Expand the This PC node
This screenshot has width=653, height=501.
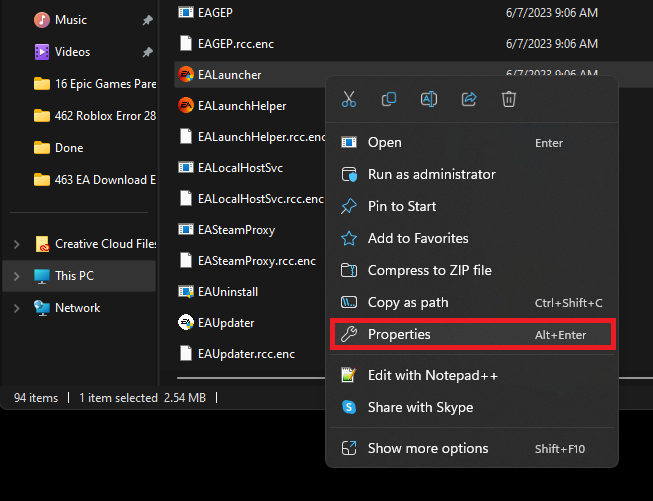(x=17, y=276)
